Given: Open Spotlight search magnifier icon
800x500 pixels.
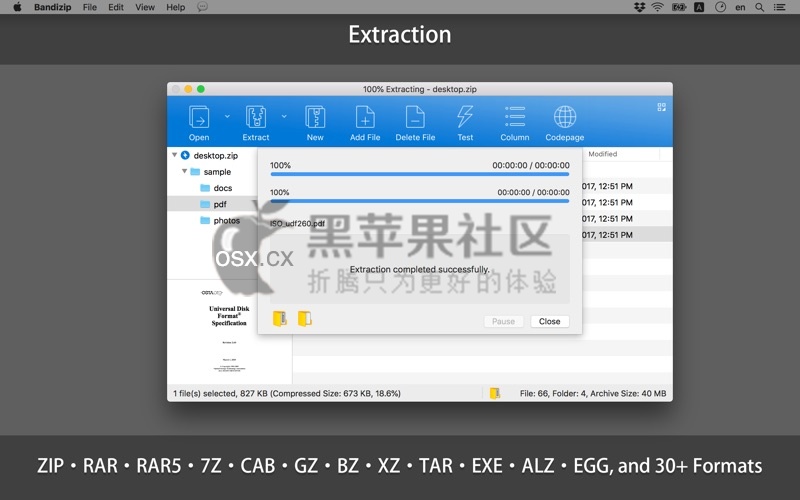Looking at the screenshot, I should 760,7.
